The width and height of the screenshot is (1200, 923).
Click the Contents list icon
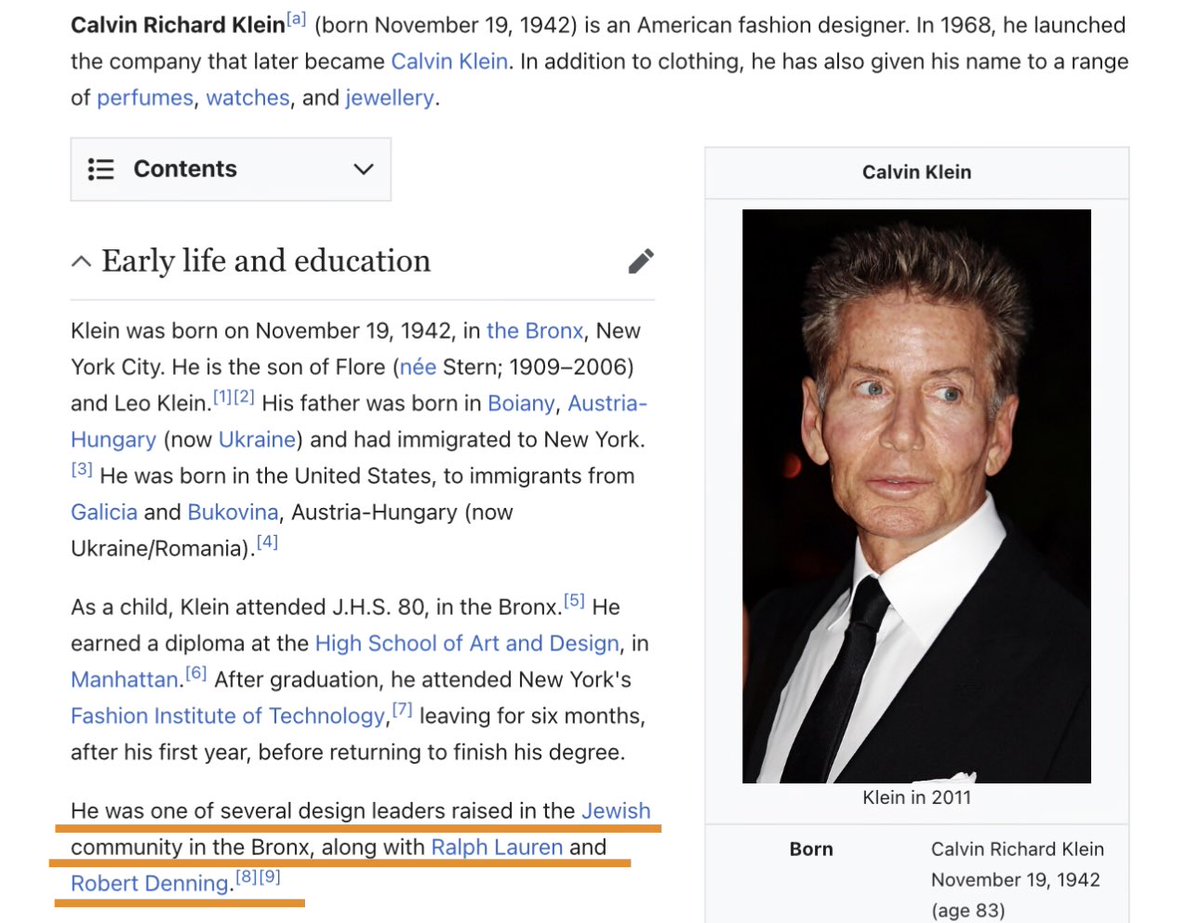(x=101, y=169)
